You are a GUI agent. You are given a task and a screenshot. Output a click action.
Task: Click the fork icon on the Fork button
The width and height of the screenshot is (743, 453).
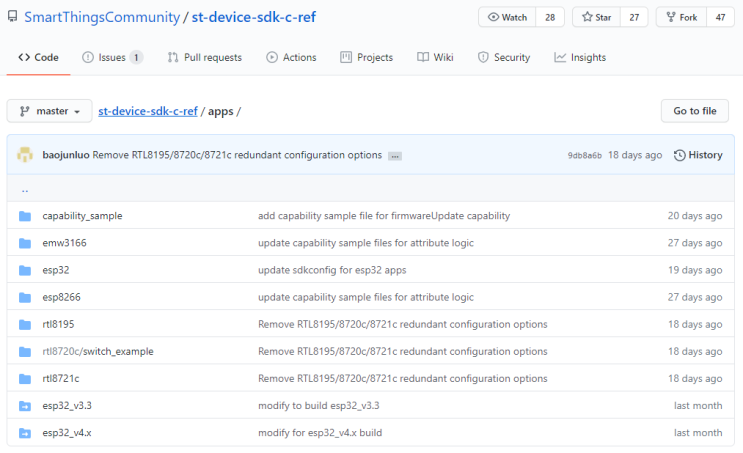[671, 17]
